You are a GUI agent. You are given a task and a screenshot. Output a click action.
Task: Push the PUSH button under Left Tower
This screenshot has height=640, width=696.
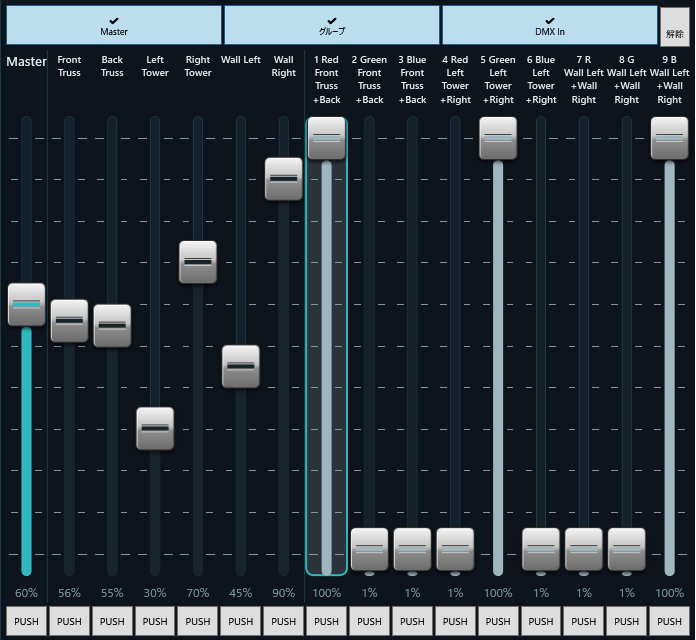click(155, 621)
